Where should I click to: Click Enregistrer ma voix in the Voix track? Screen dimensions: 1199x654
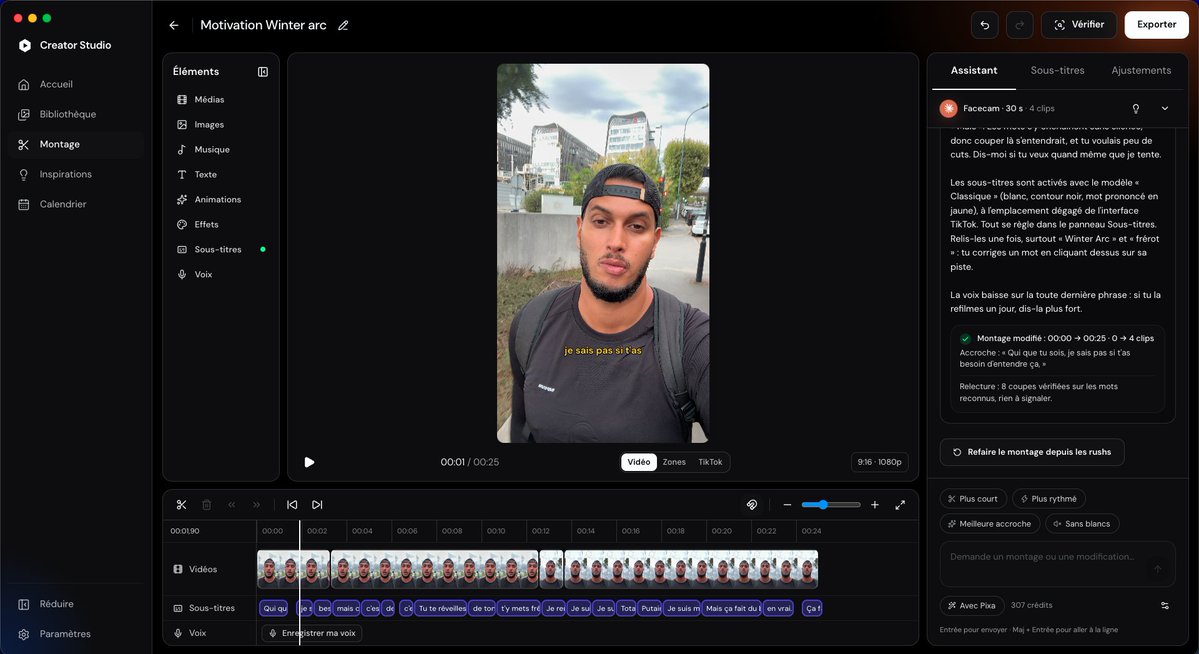(312, 633)
